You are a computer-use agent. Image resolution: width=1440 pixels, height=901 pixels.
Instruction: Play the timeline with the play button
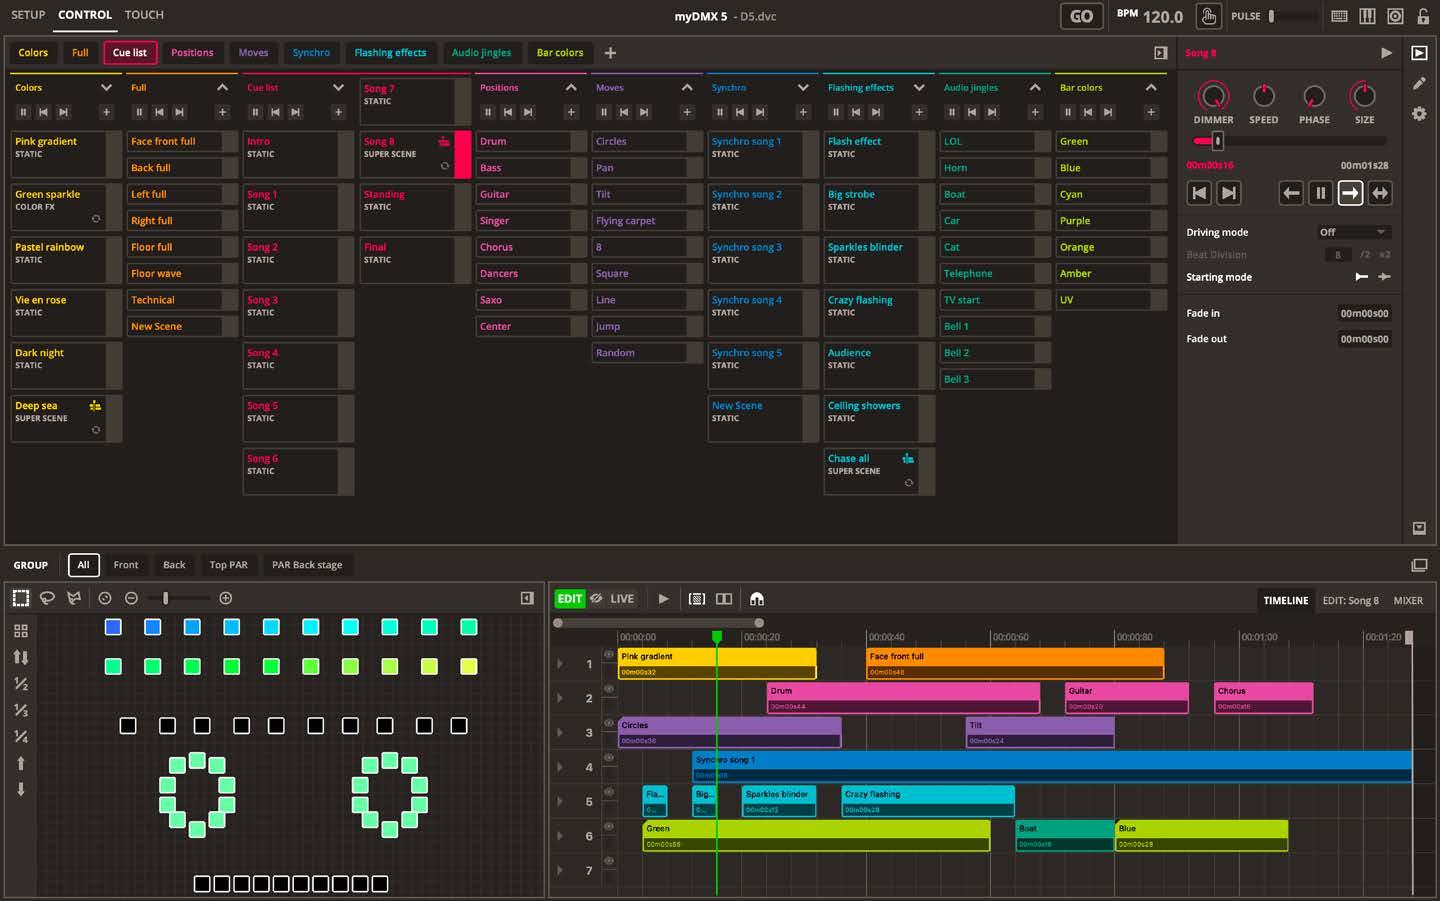point(663,599)
